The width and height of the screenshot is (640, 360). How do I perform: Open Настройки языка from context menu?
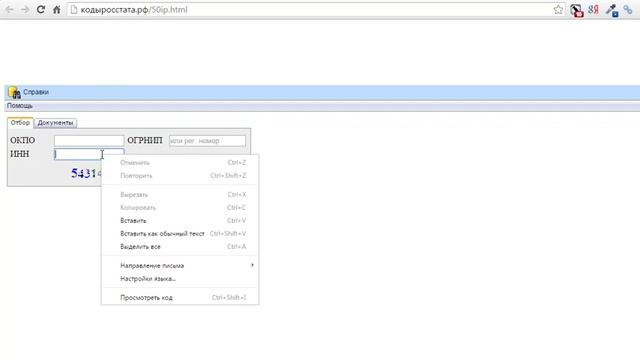[x=180, y=278]
